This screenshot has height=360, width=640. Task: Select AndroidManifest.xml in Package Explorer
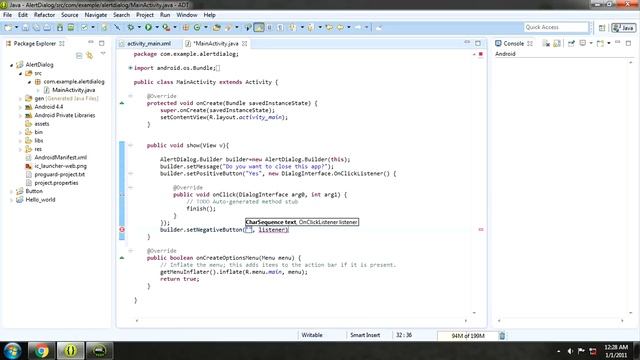pyautogui.click(x=60, y=158)
